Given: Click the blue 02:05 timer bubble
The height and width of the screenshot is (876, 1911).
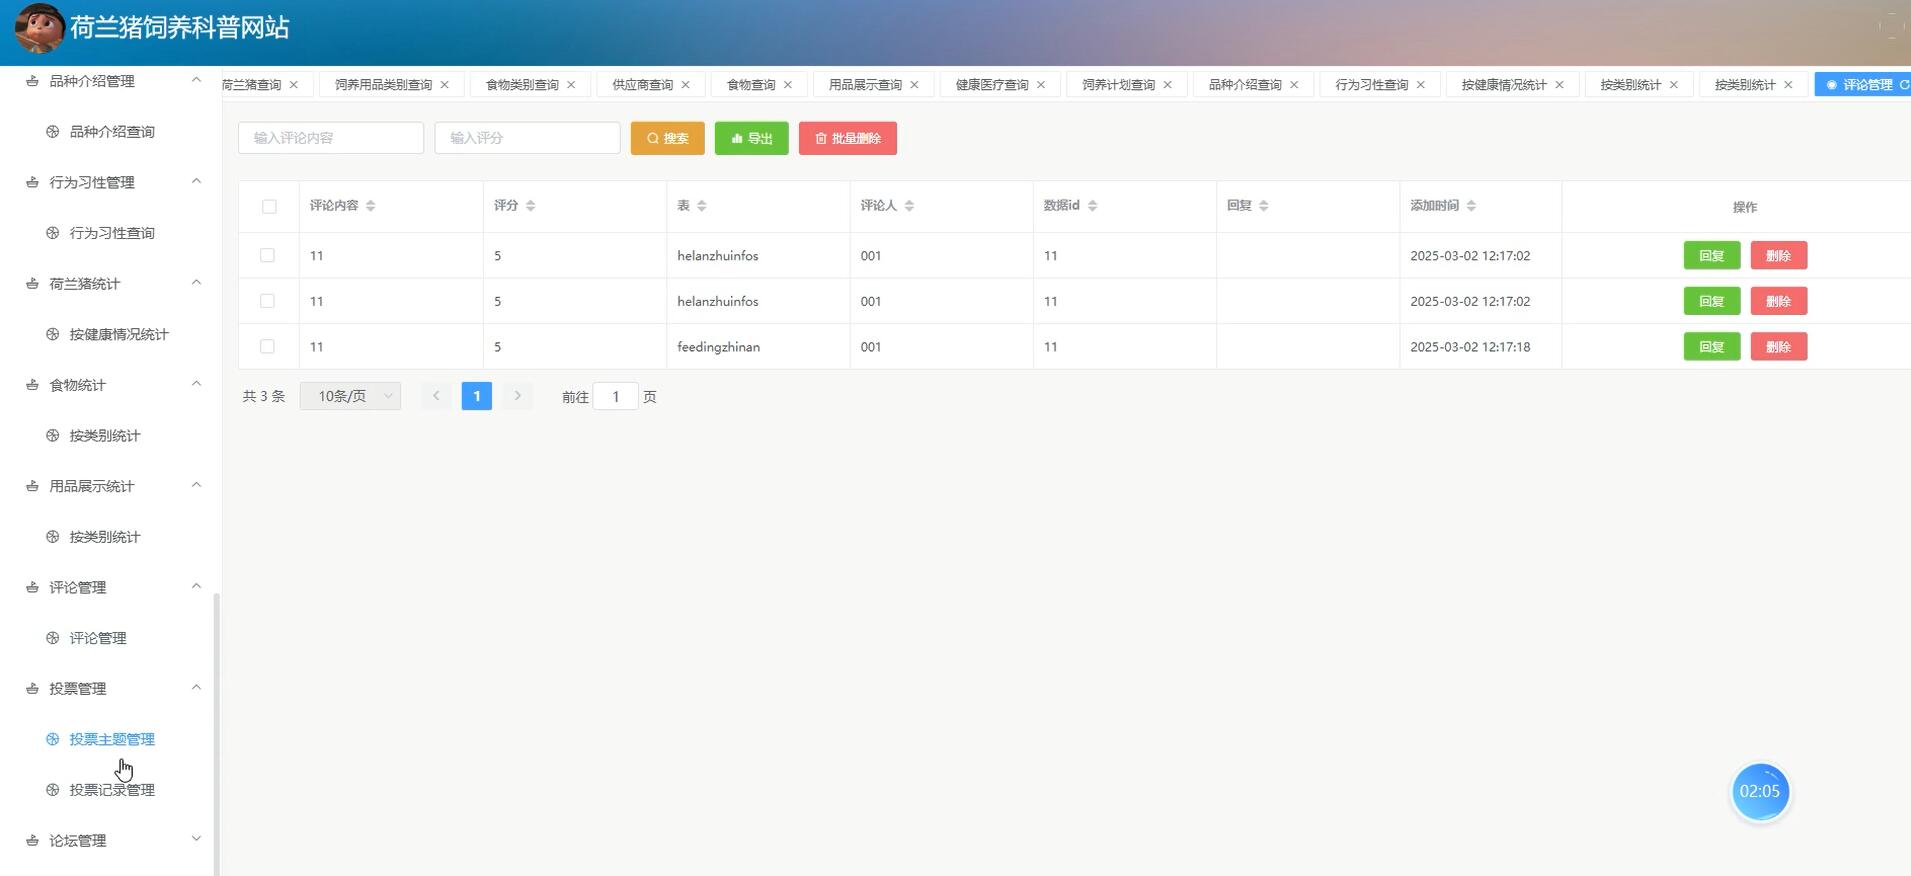Looking at the screenshot, I should [x=1759, y=792].
